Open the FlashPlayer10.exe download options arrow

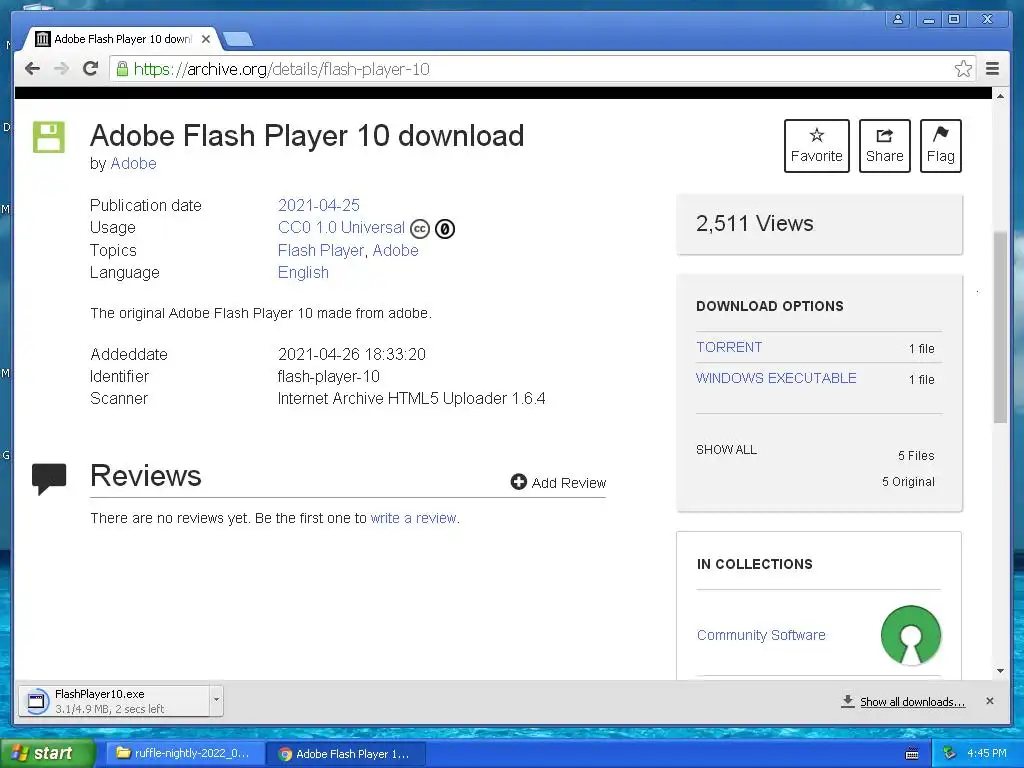(216, 701)
